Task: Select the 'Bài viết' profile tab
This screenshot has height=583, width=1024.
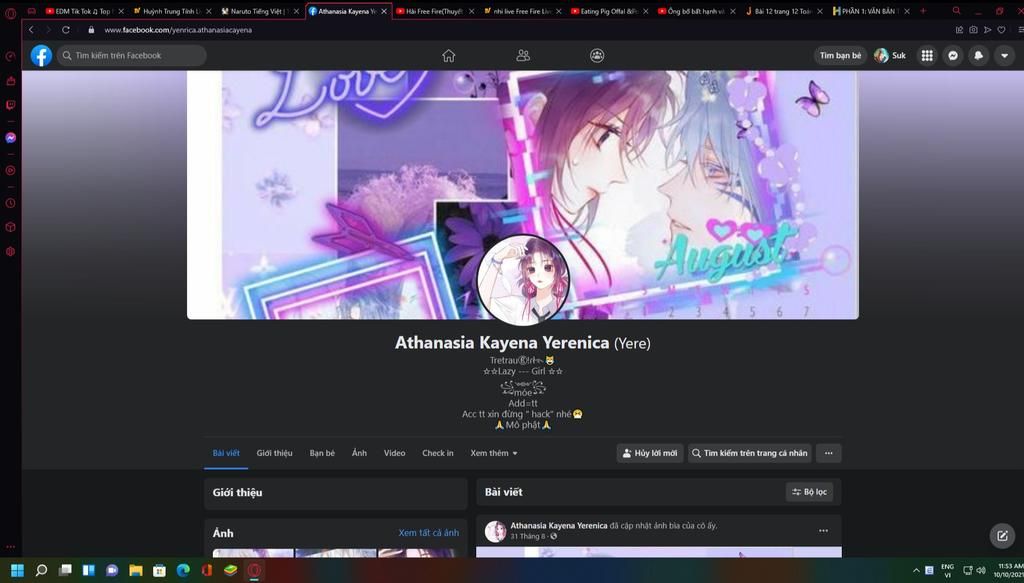Action: tap(226, 453)
